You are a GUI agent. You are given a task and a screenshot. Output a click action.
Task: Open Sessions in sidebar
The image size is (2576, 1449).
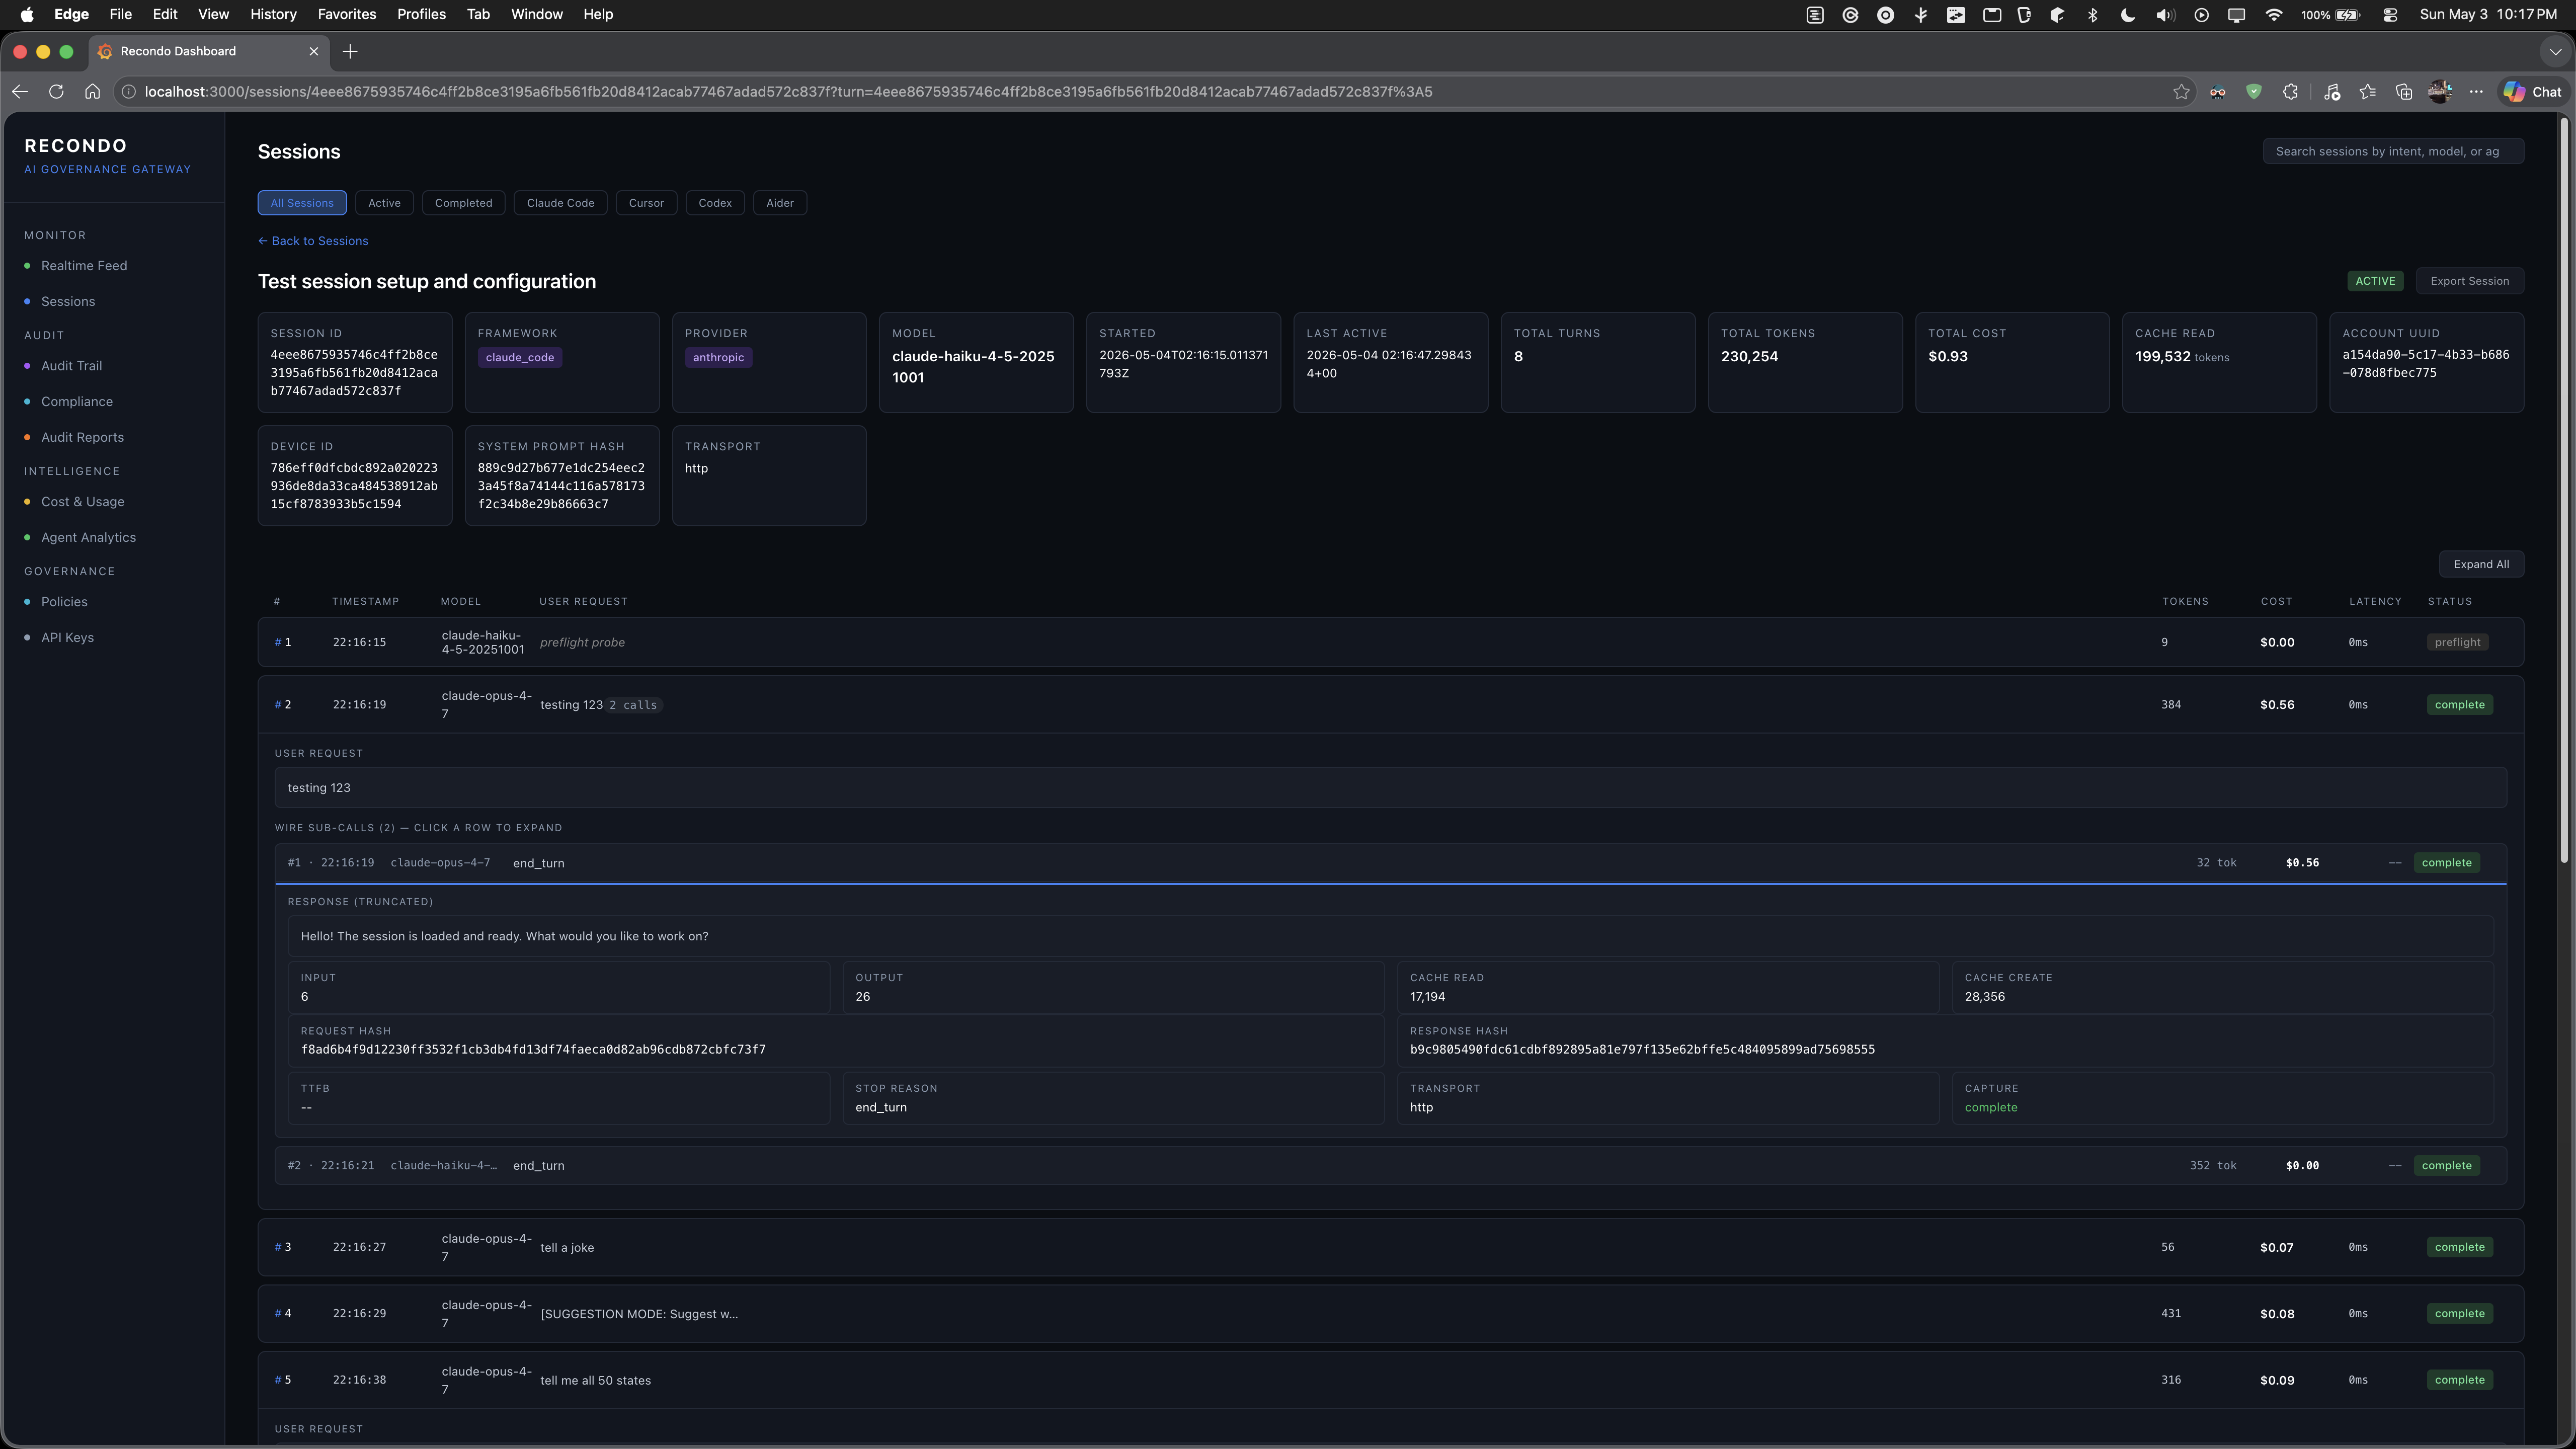point(68,302)
